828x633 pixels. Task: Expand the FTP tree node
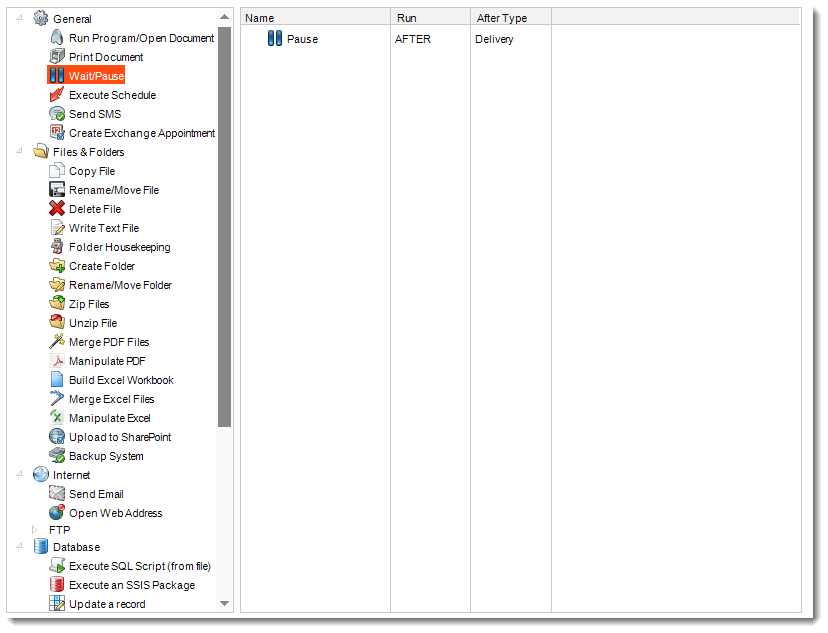coord(36,530)
